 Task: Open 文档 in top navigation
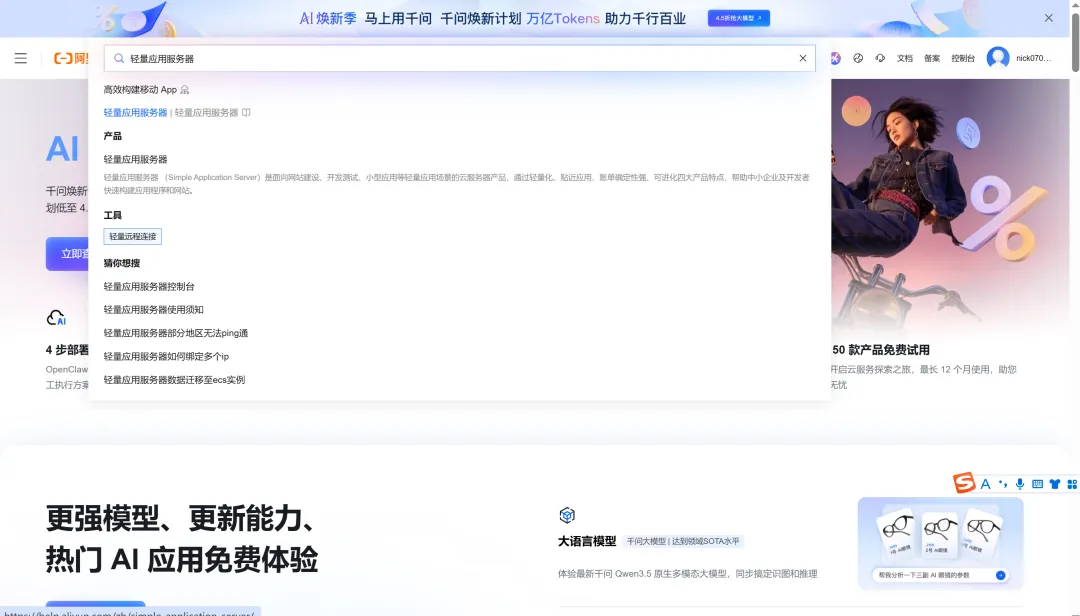pyautogui.click(x=904, y=59)
